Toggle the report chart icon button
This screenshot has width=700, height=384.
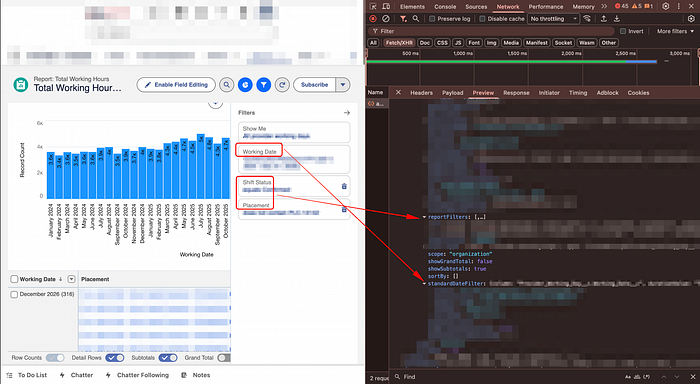click(245, 84)
